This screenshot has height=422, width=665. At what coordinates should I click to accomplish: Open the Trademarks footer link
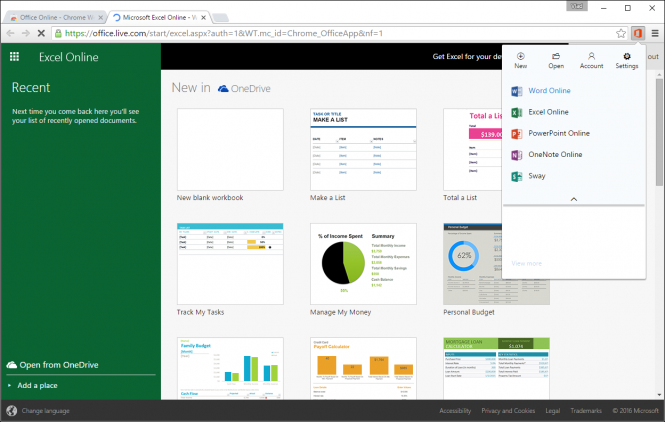point(586,411)
